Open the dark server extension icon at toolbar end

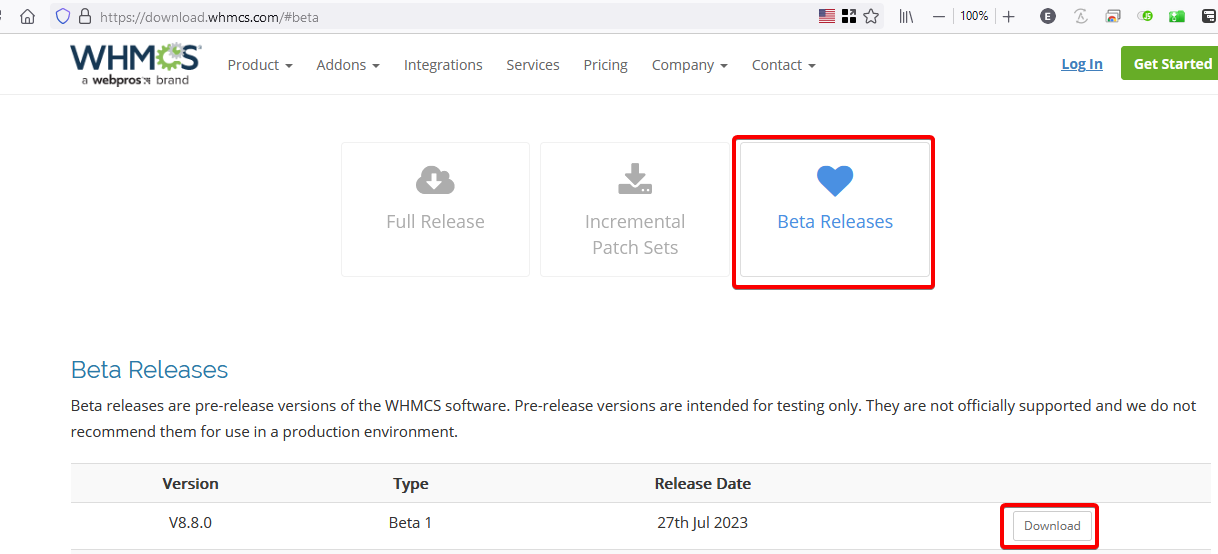point(1209,16)
